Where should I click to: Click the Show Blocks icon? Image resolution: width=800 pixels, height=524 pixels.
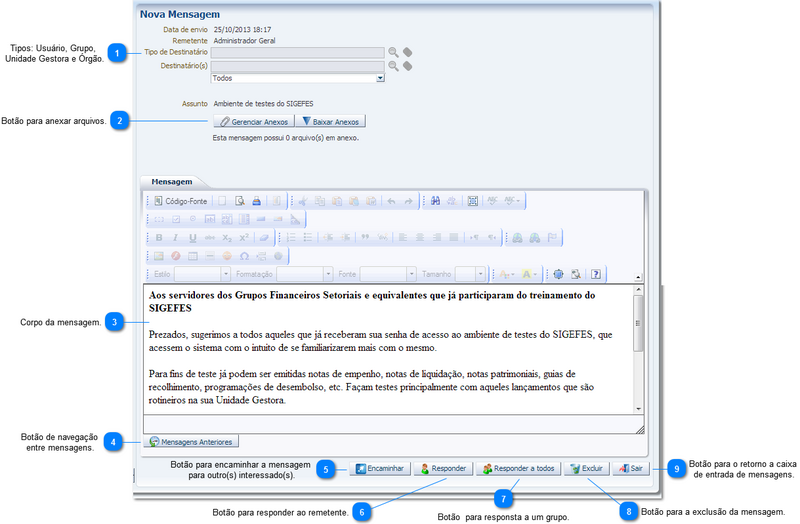(x=576, y=275)
